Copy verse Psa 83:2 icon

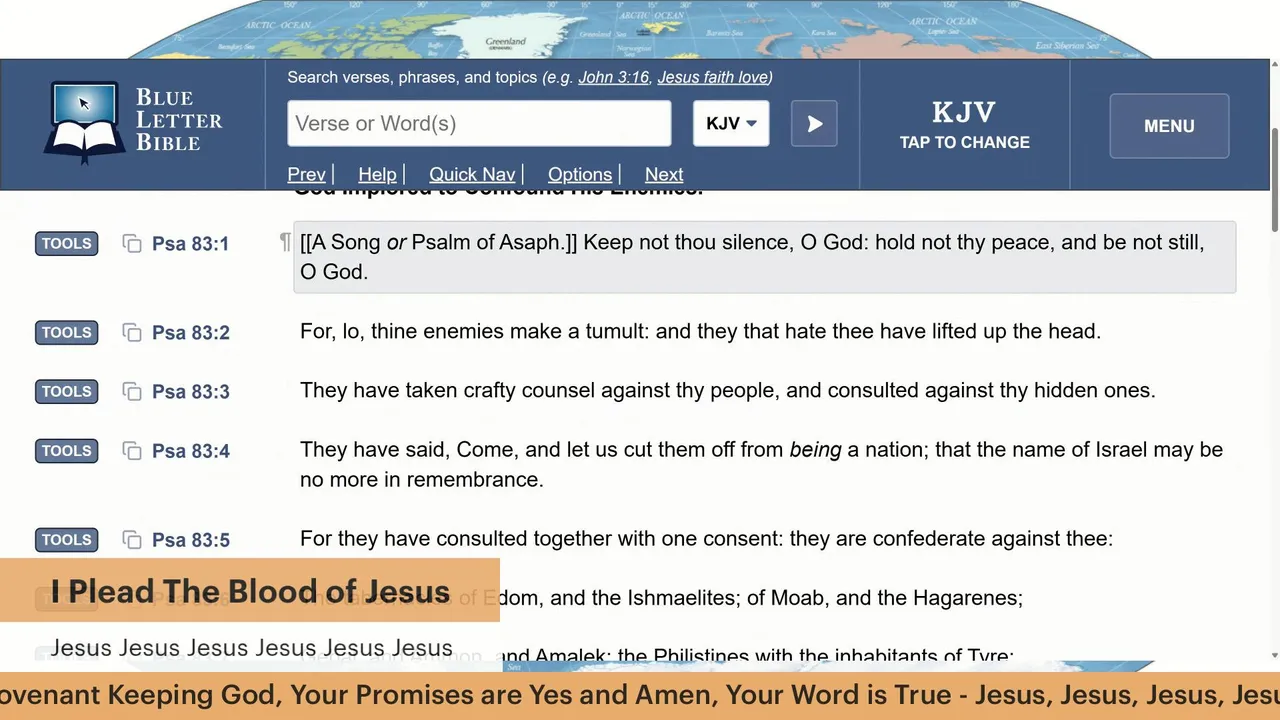click(132, 332)
